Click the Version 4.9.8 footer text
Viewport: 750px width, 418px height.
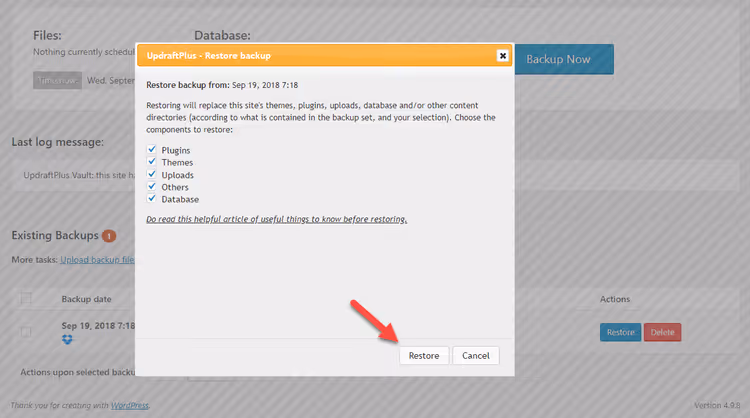click(717, 405)
